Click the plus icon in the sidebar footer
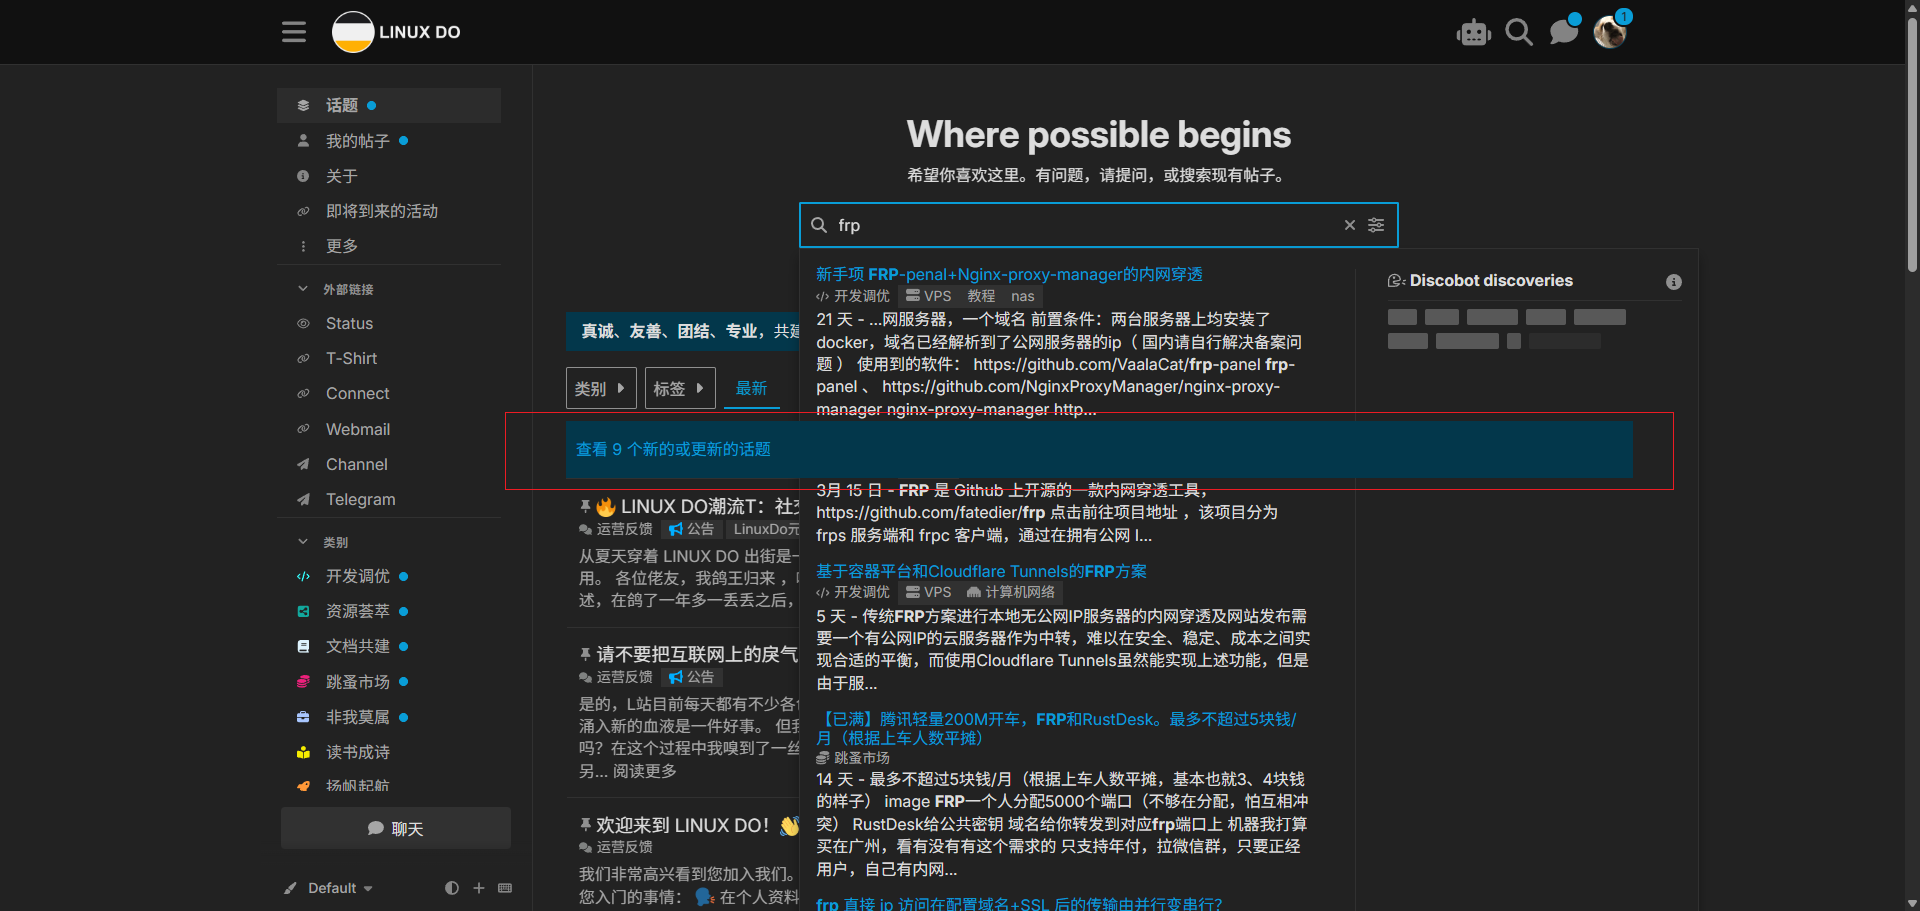The width and height of the screenshot is (1920, 911). tap(479, 888)
